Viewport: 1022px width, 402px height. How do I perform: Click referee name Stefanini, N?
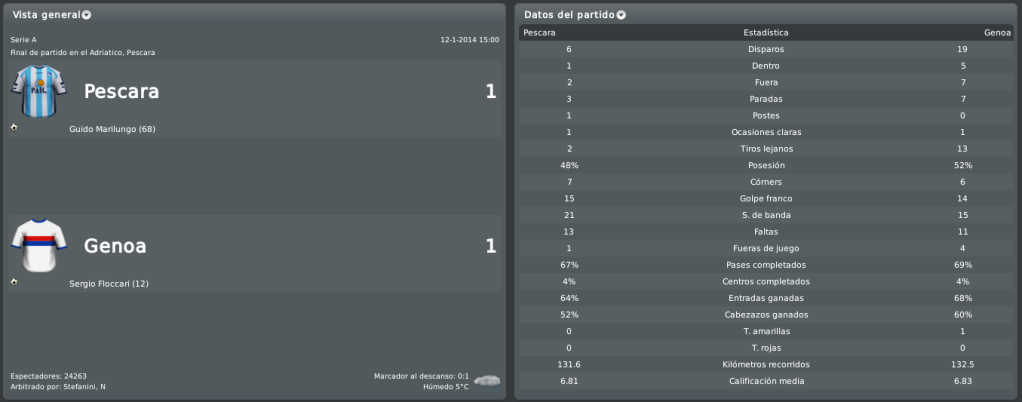(85, 387)
